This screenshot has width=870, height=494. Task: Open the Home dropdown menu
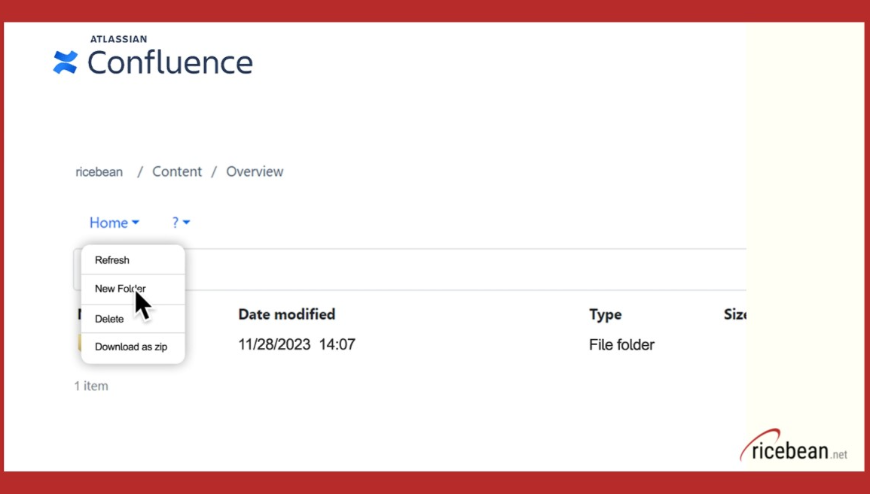114,223
